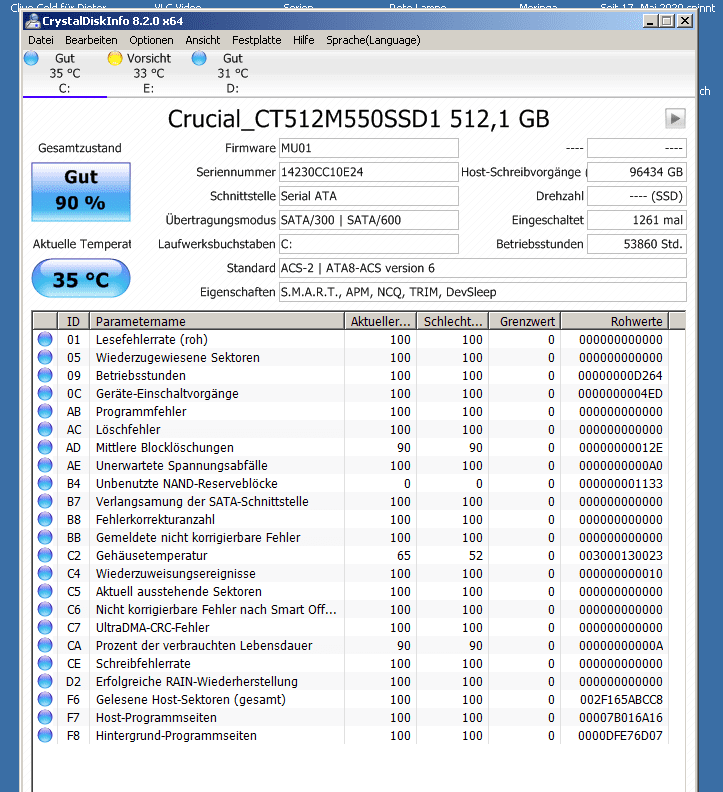The width and height of the screenshot is (723, 792).
Task: Click the Schnittstelle field Serial ATA
Action: (x=369, y=196)
